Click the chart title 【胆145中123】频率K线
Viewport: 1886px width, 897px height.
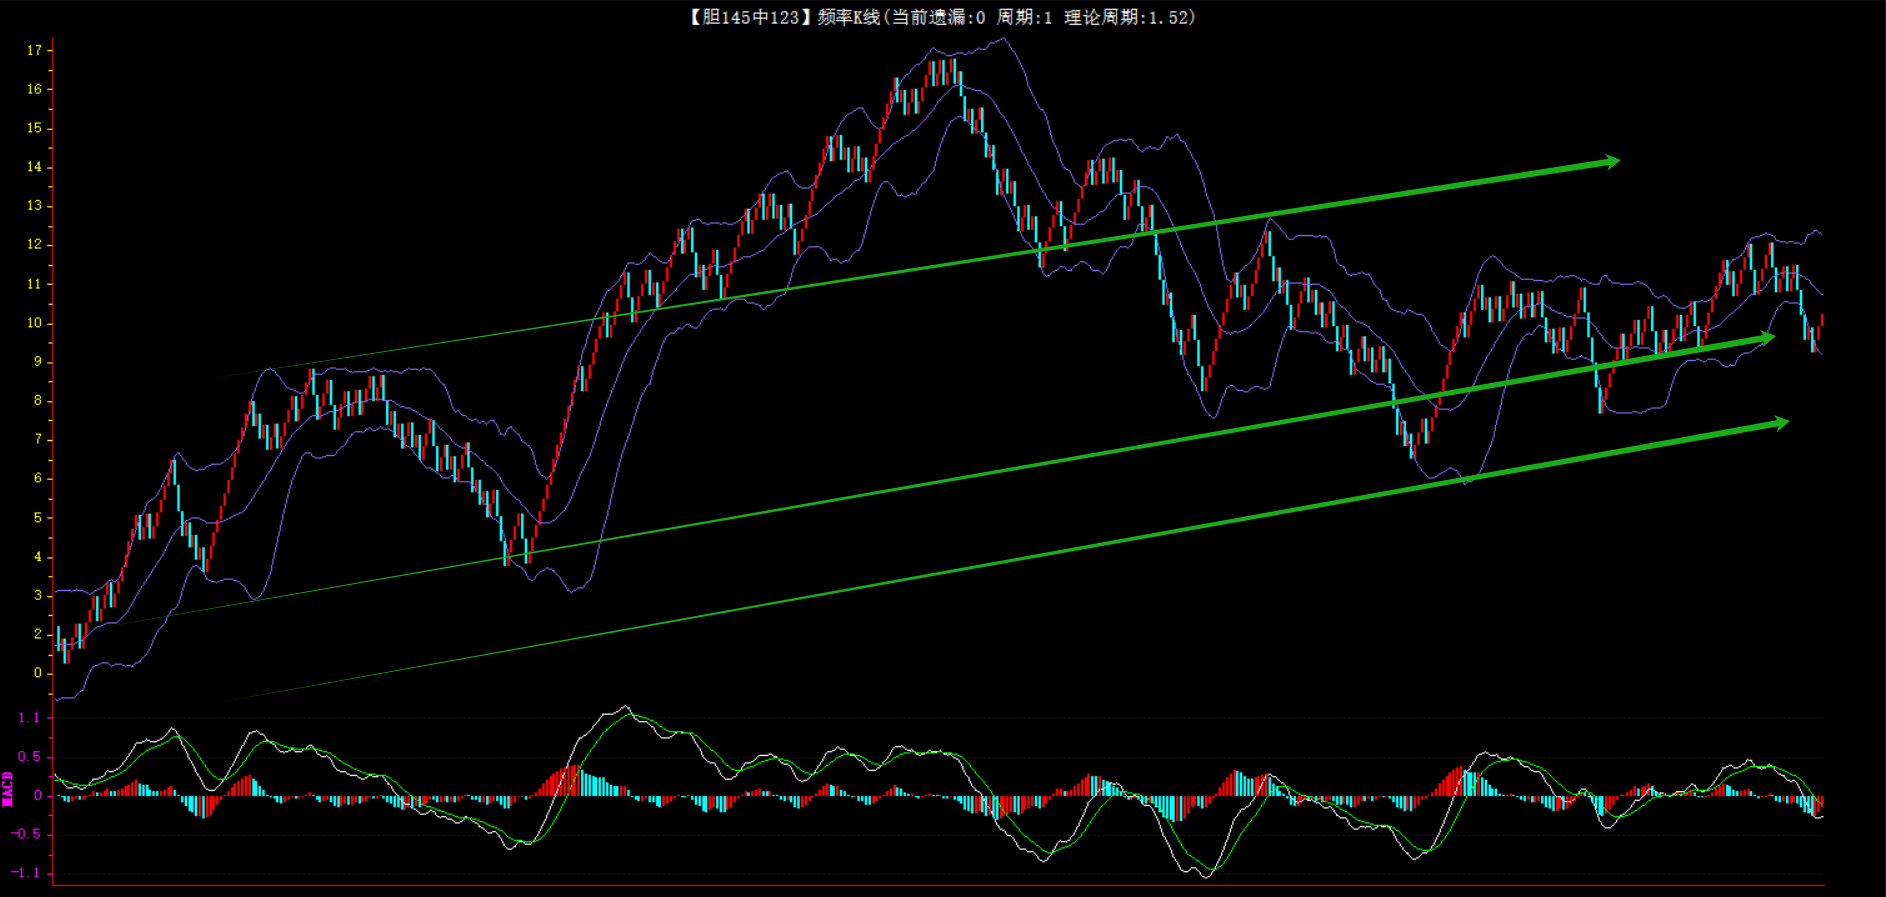782,17
